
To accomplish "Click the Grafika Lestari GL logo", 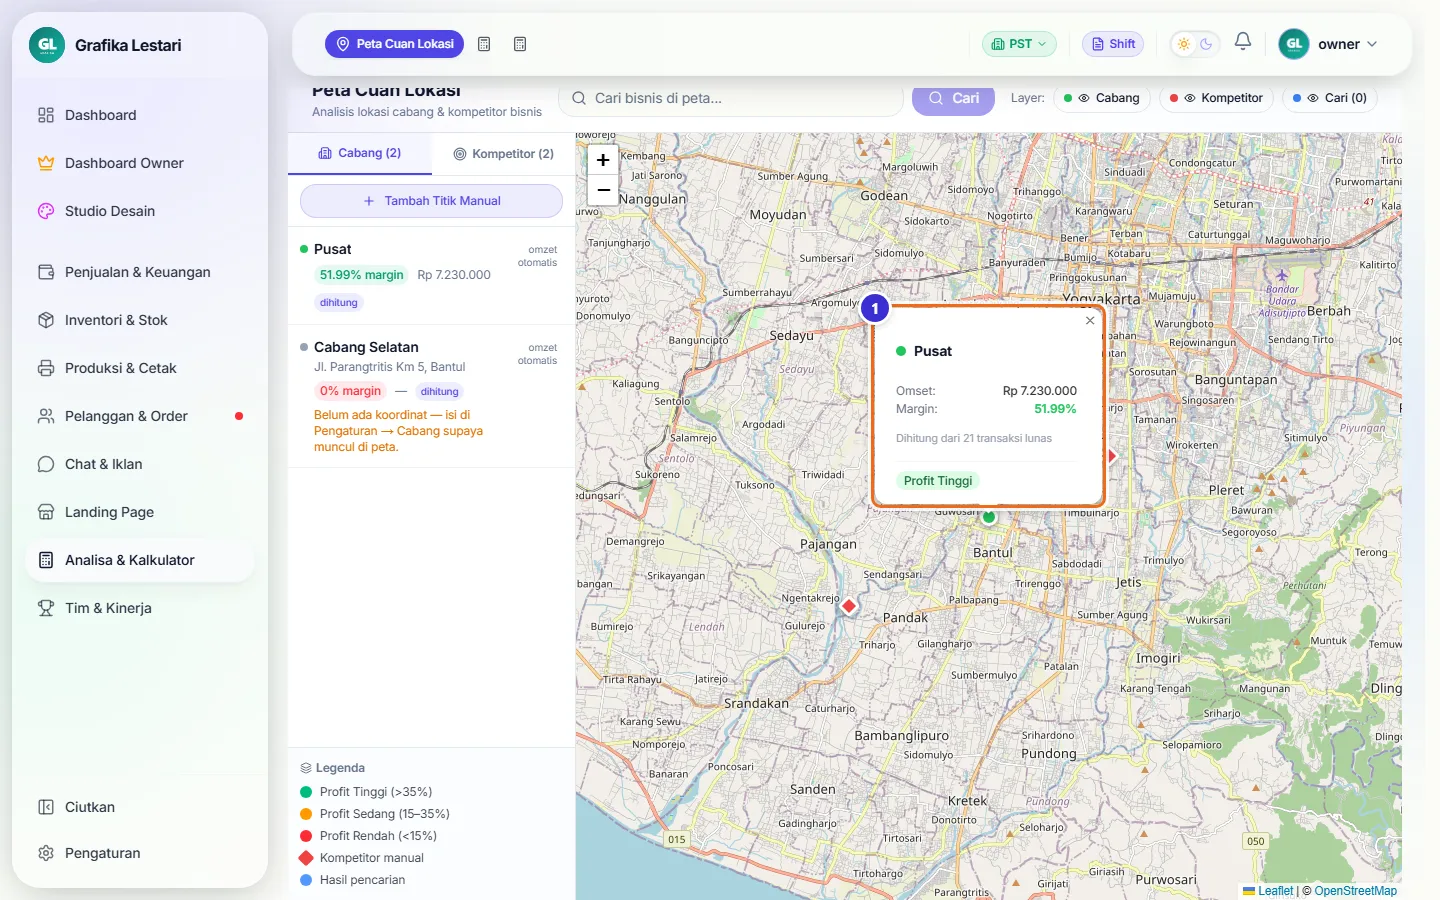I will 47,45.
